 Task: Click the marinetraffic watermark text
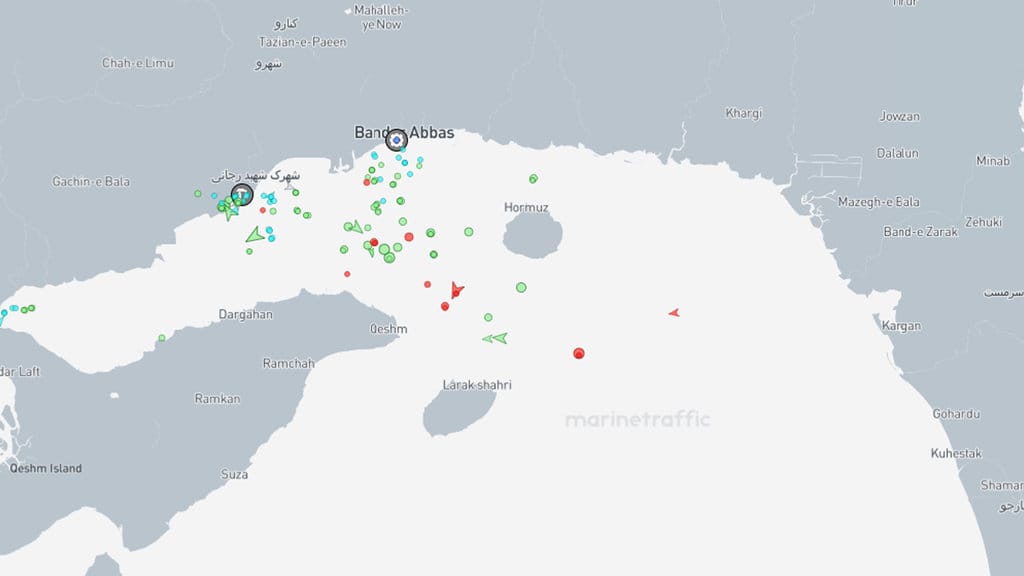point(639,421)
